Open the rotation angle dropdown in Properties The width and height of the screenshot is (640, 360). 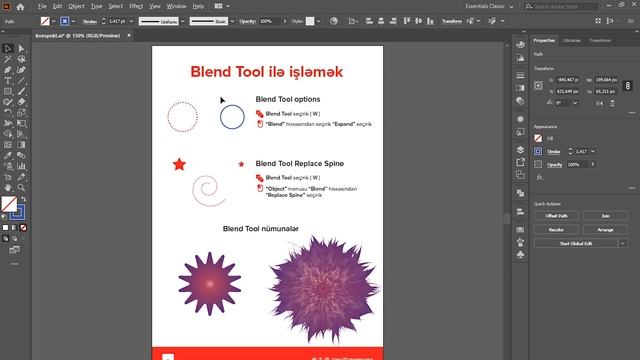click(575, 103)
